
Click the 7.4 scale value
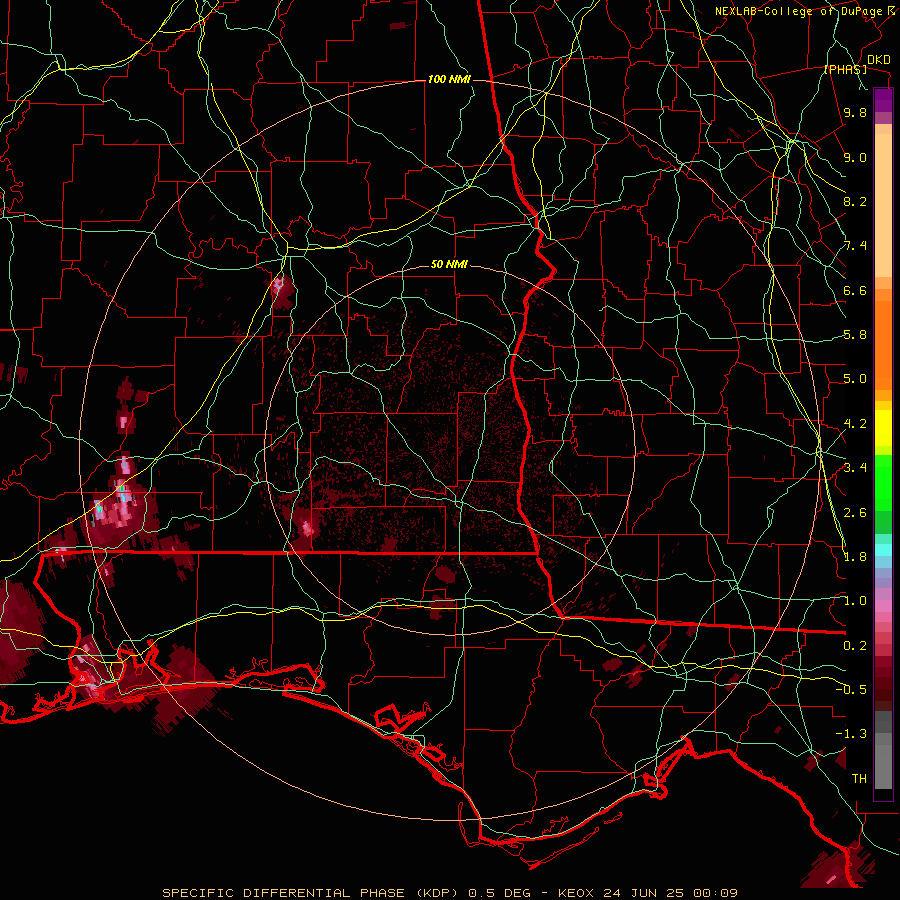click(x=855, y=246)
